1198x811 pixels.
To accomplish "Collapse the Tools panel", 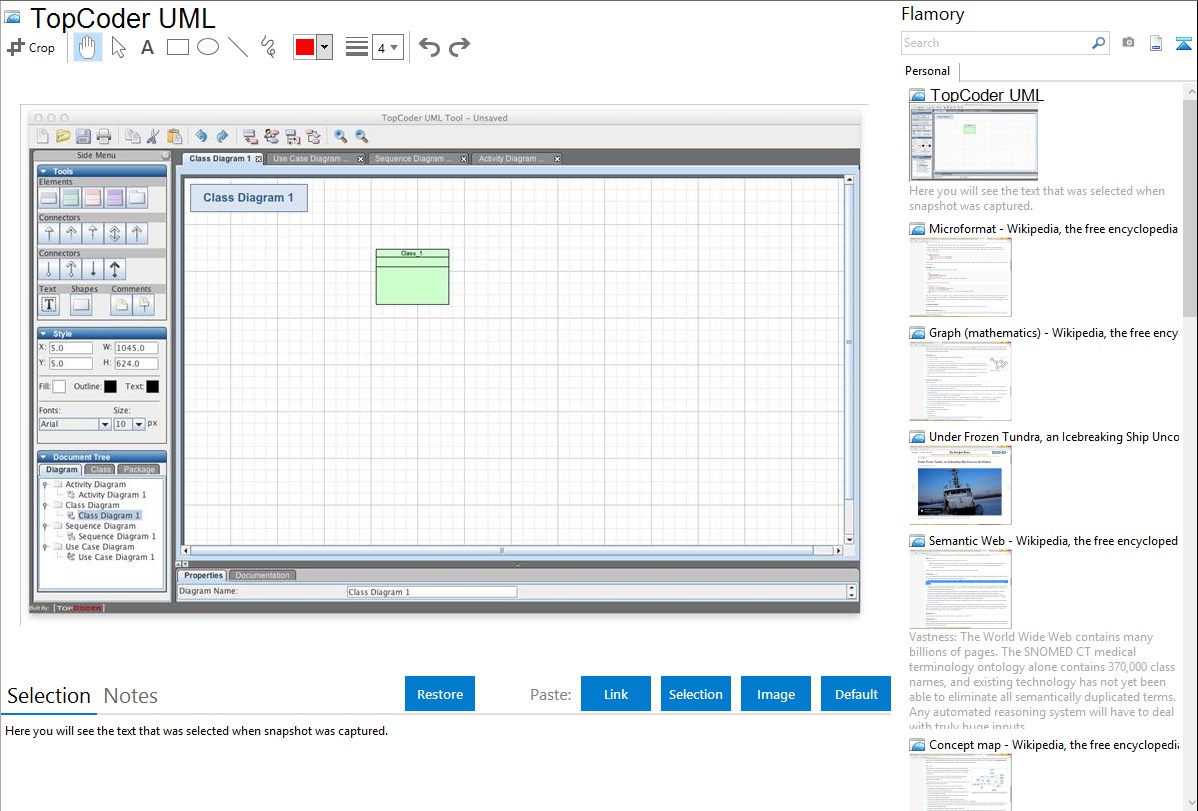I will pos(44,171).
